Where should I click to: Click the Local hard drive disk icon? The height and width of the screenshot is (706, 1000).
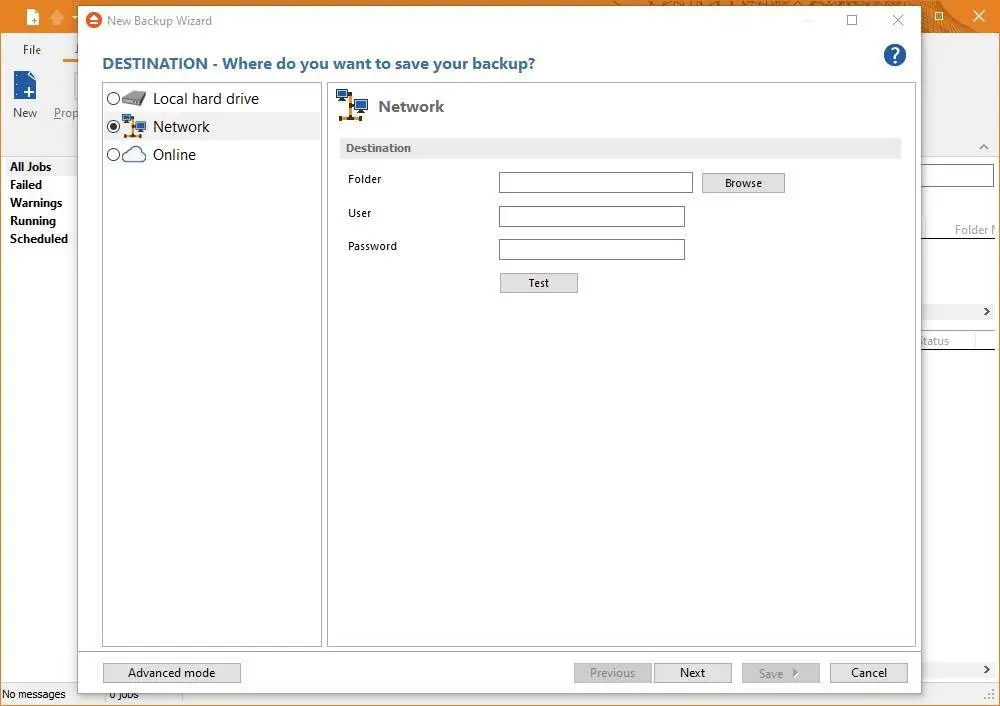[x=134, y=99]
